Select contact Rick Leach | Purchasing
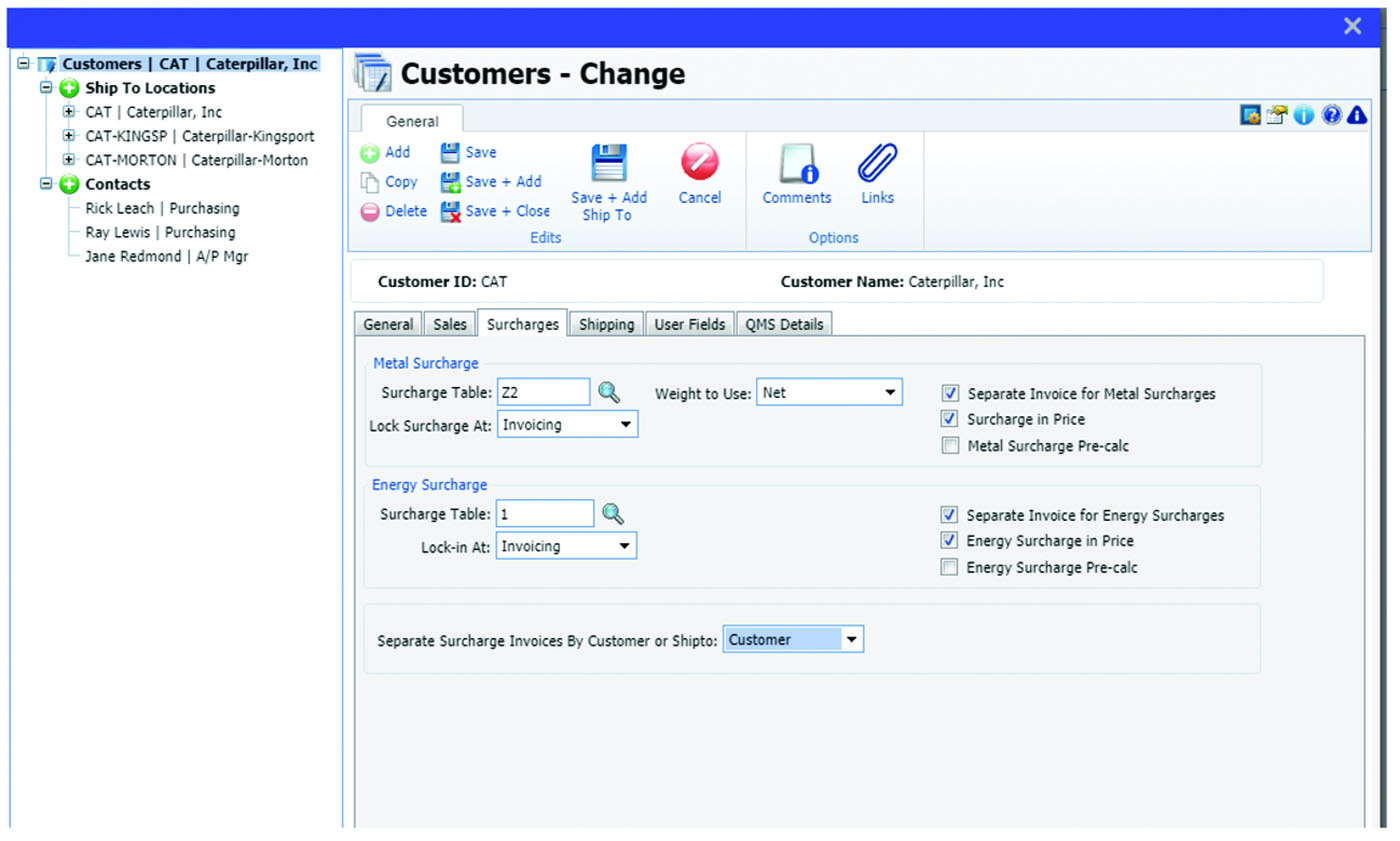The image size is (1400, 841). coord(162,208)
